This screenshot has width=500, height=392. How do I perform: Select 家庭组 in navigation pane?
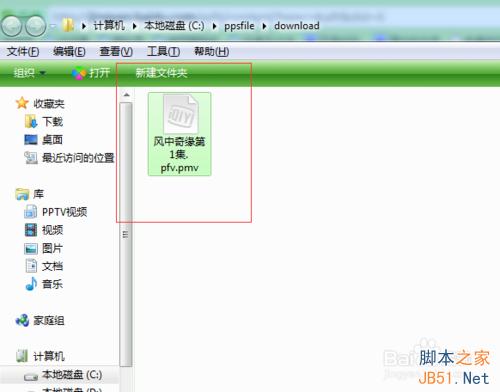tap(49, 321)
